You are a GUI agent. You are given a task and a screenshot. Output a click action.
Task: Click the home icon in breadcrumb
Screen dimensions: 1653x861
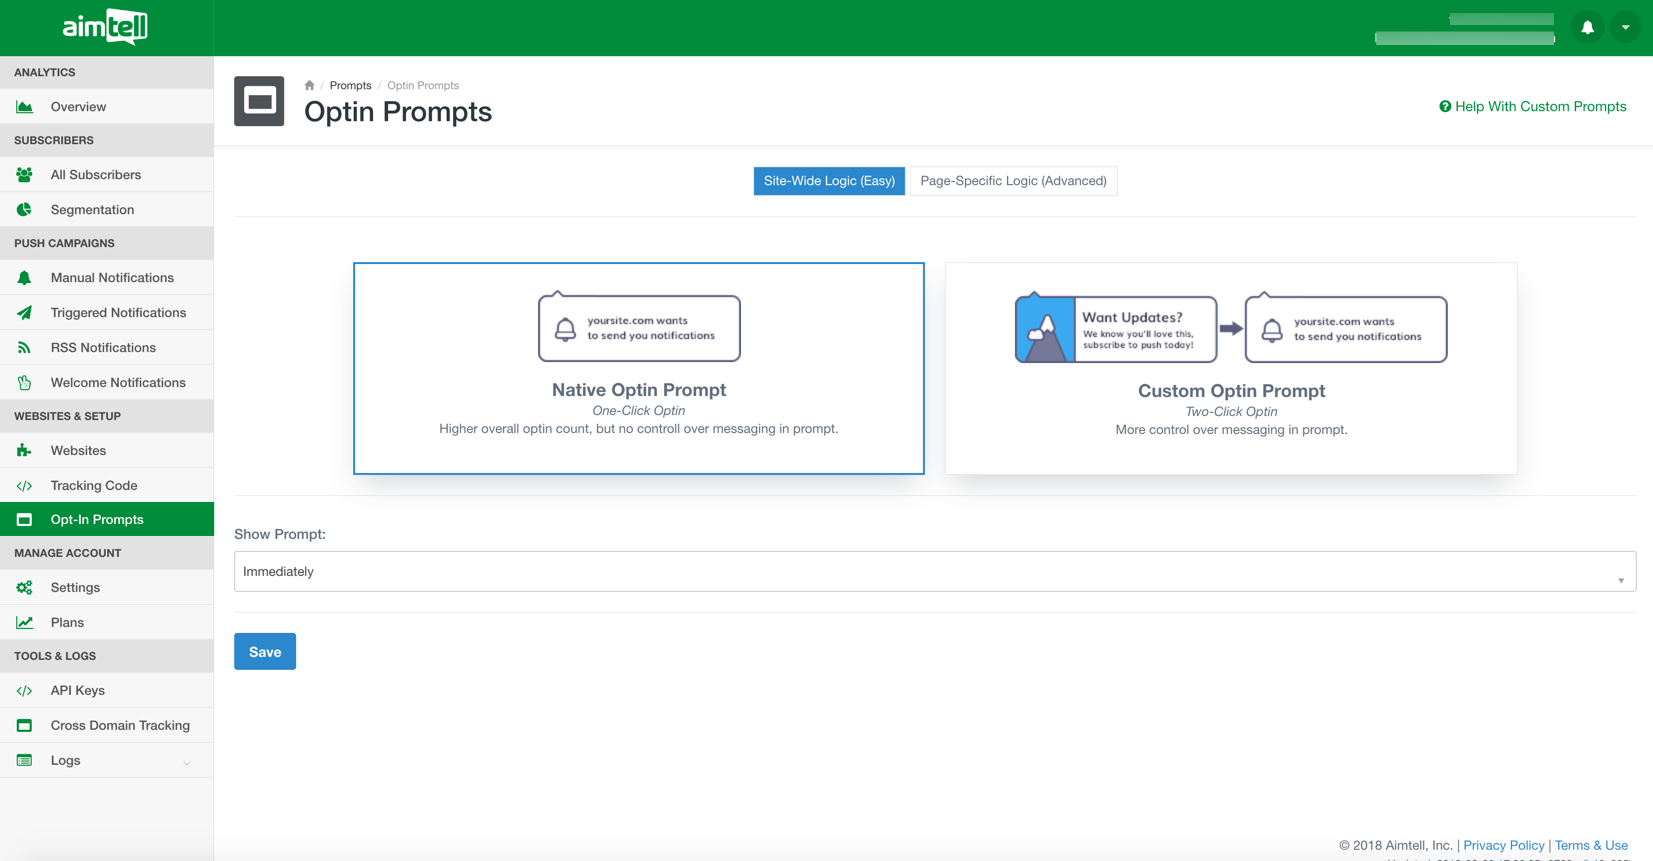coord(309,86)
